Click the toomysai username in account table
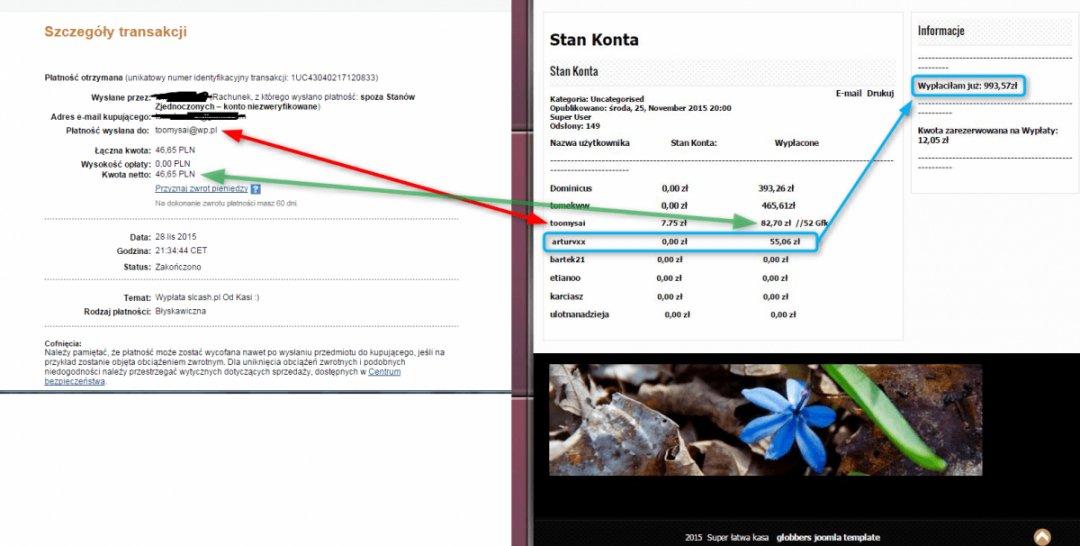 coord(570,223)
